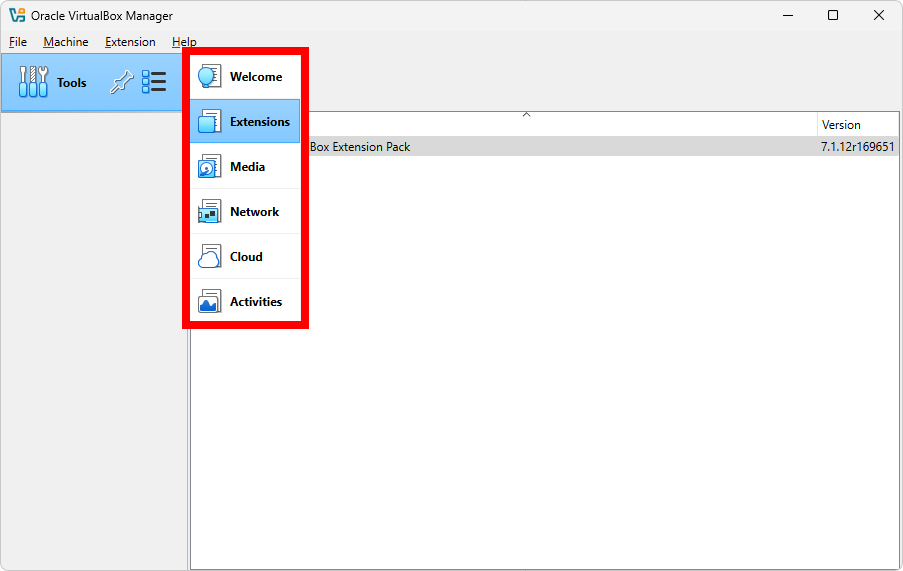Open the File menu

(x=18, y=42)
